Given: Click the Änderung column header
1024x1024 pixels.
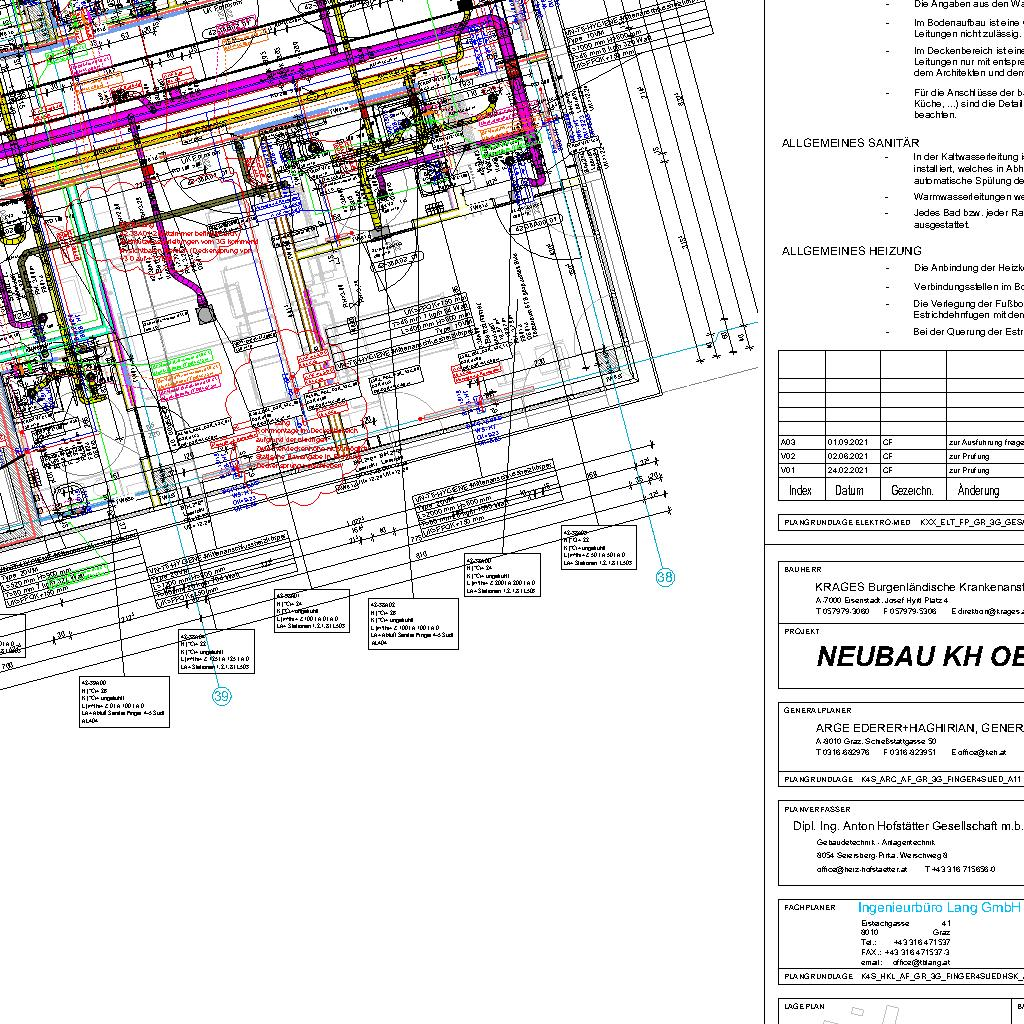Looking at the screenshot, I should pyautogui.click(x=978, y=491).
